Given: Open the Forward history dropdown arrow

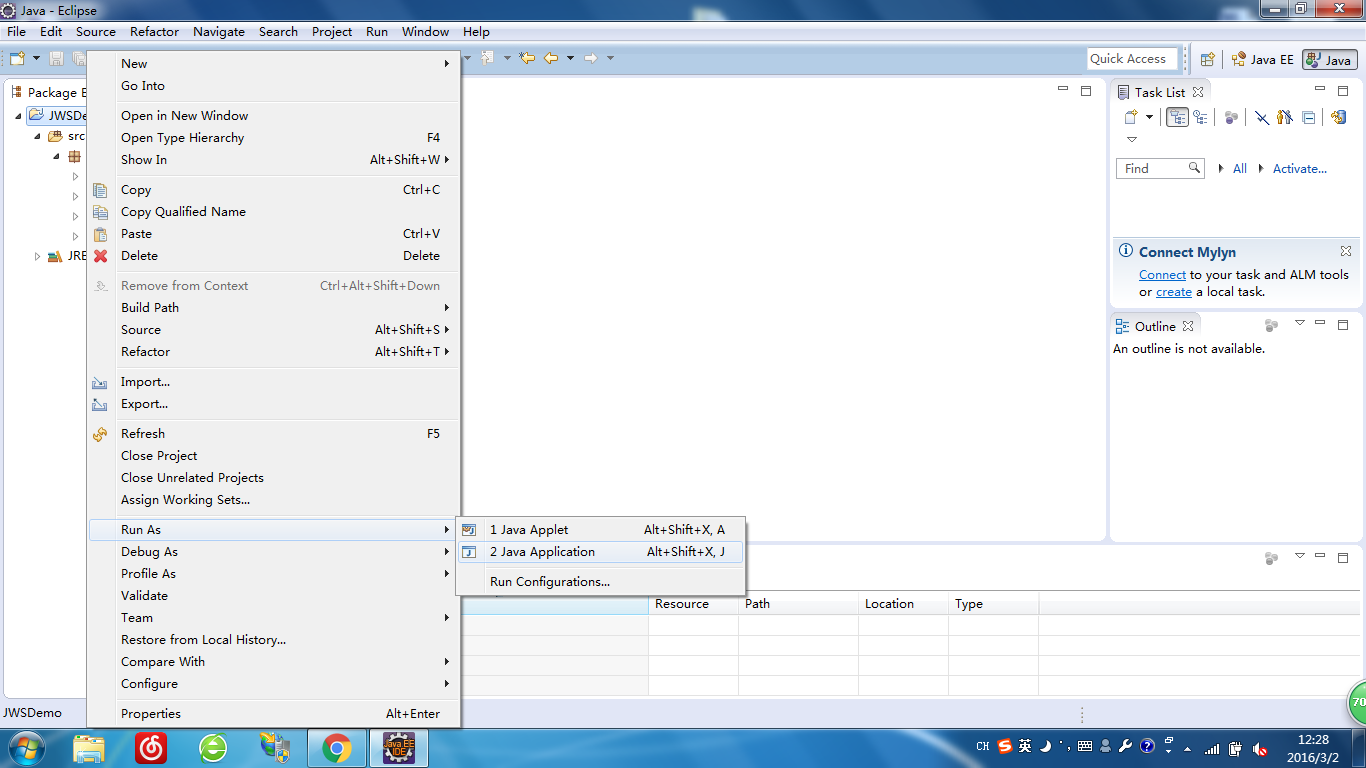Looking at the screenshot, I should pyautogui.click(x=610, y=58).
